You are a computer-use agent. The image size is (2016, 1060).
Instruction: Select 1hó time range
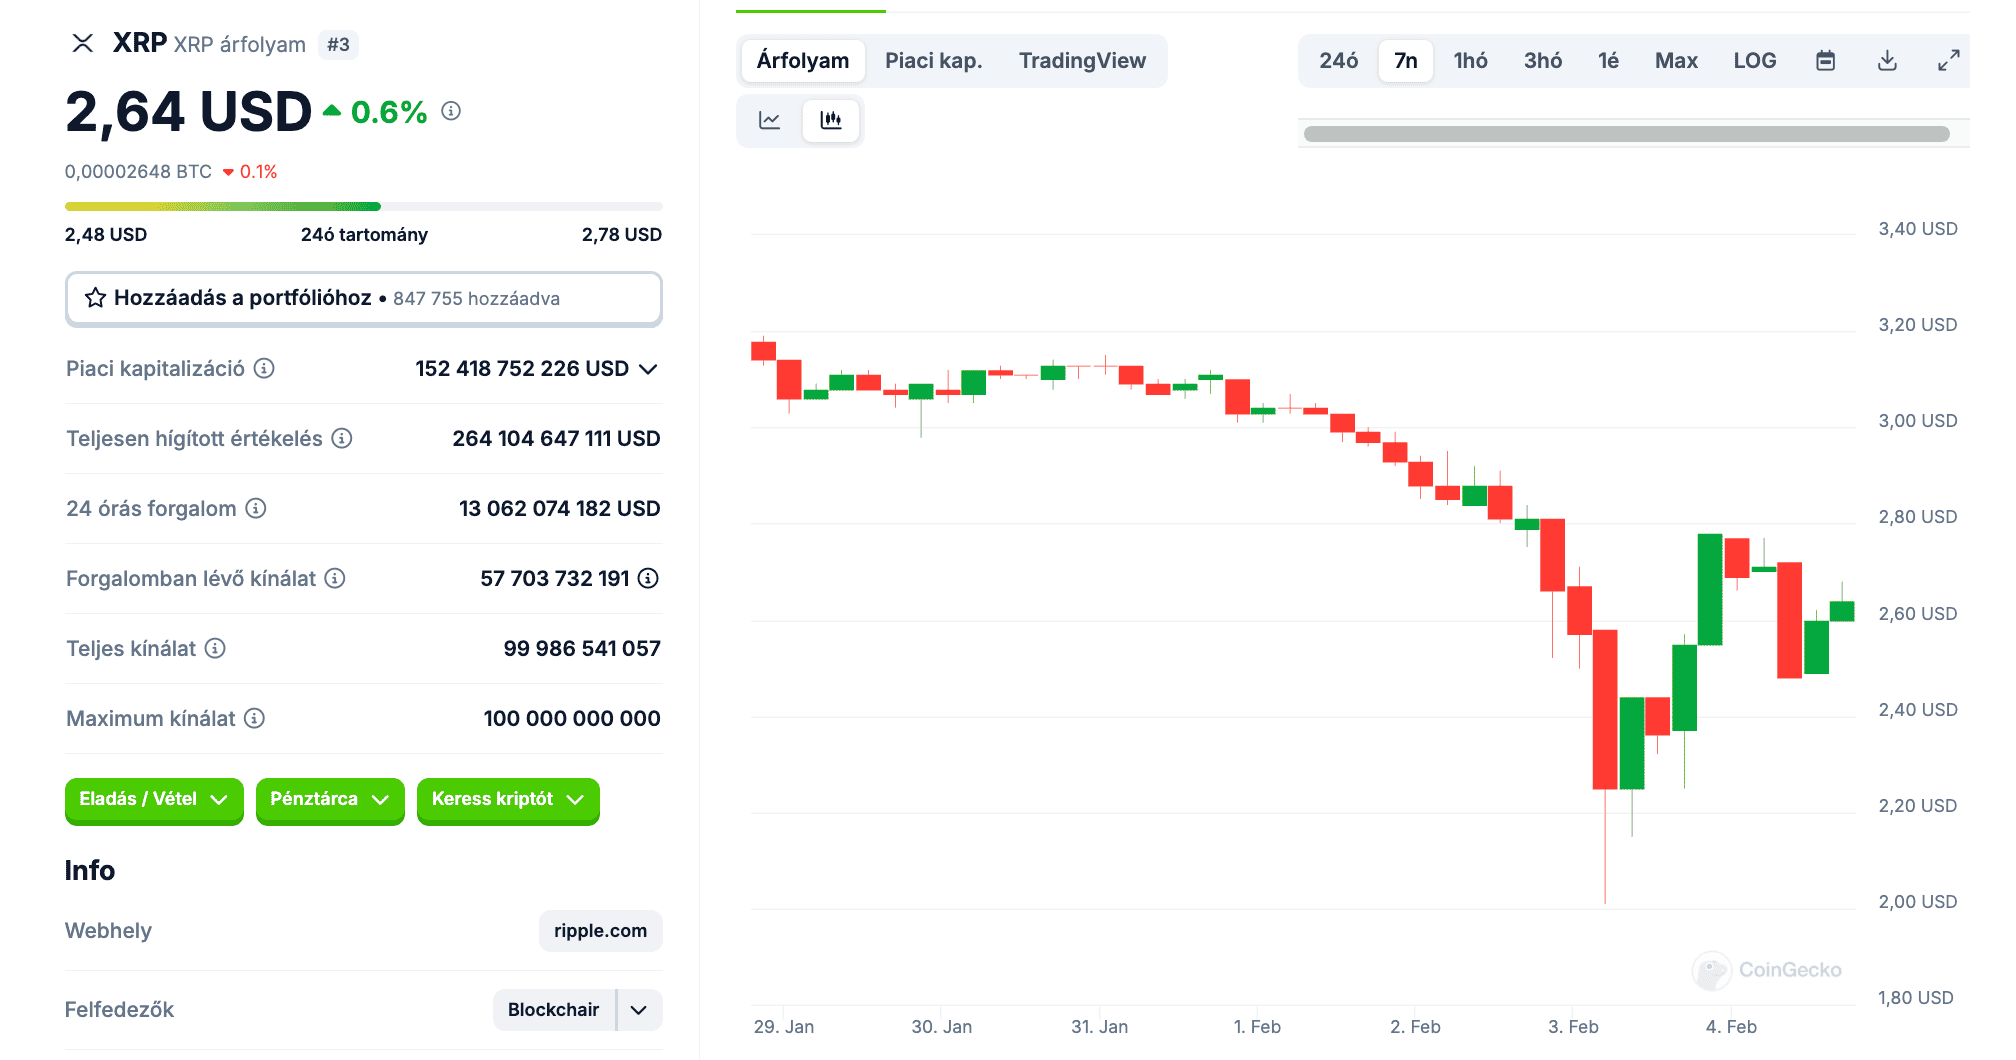pyautogui.click(x=1470, y=61)
